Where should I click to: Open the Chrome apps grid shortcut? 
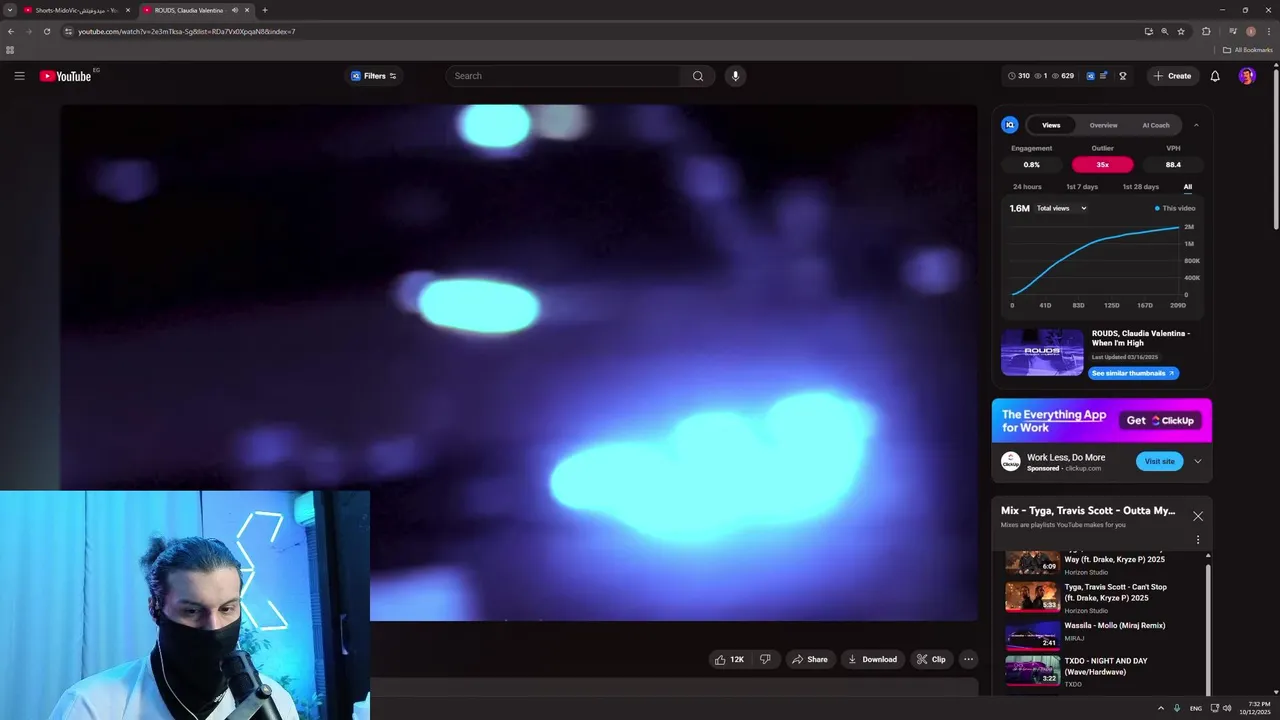(10, 50)
